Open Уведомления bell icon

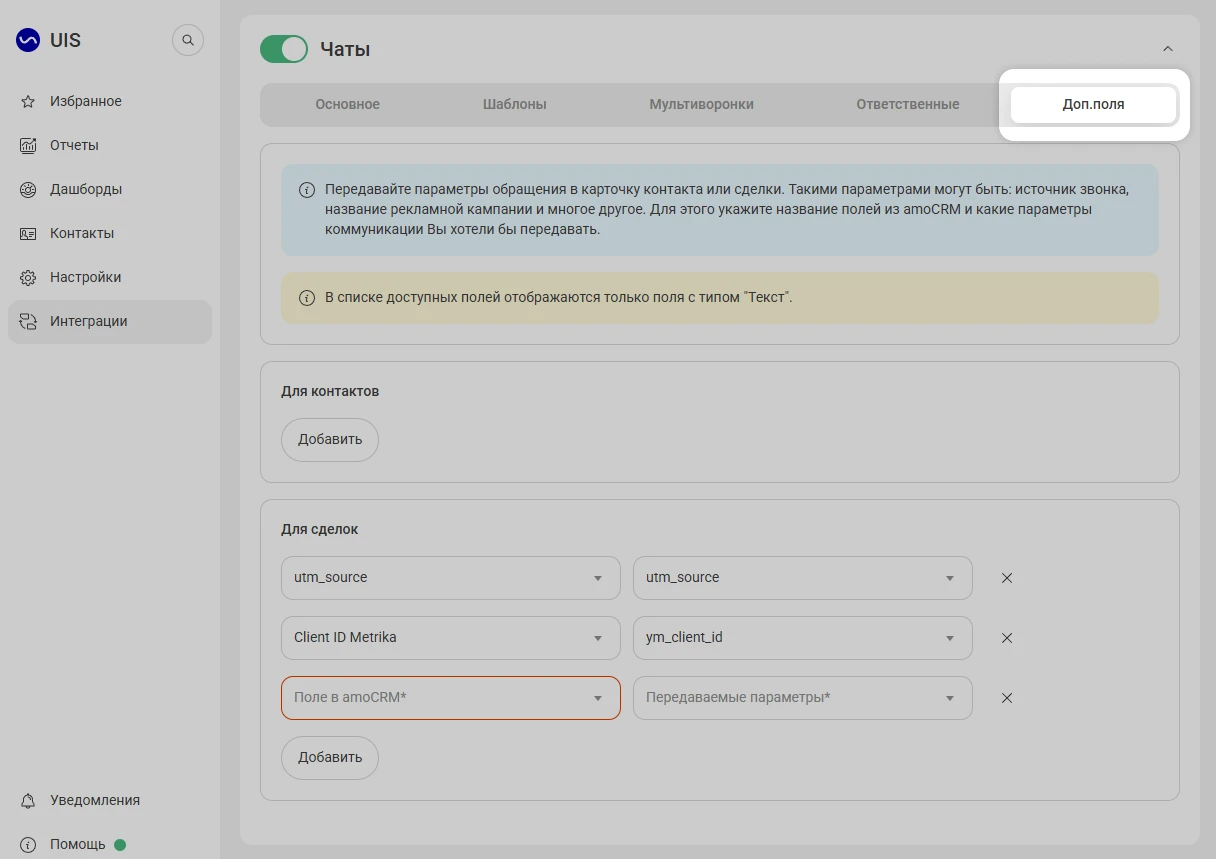(28, 800)
